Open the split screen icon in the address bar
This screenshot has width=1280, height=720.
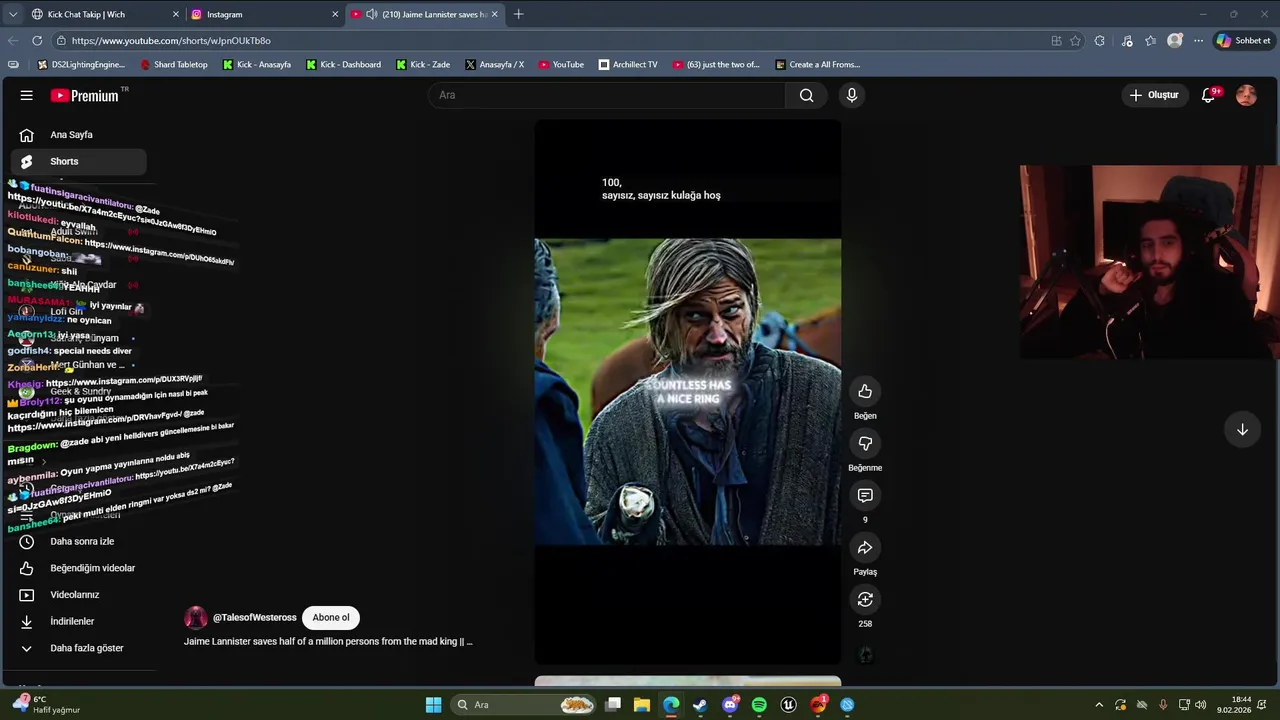click(x=1056, y=41)
